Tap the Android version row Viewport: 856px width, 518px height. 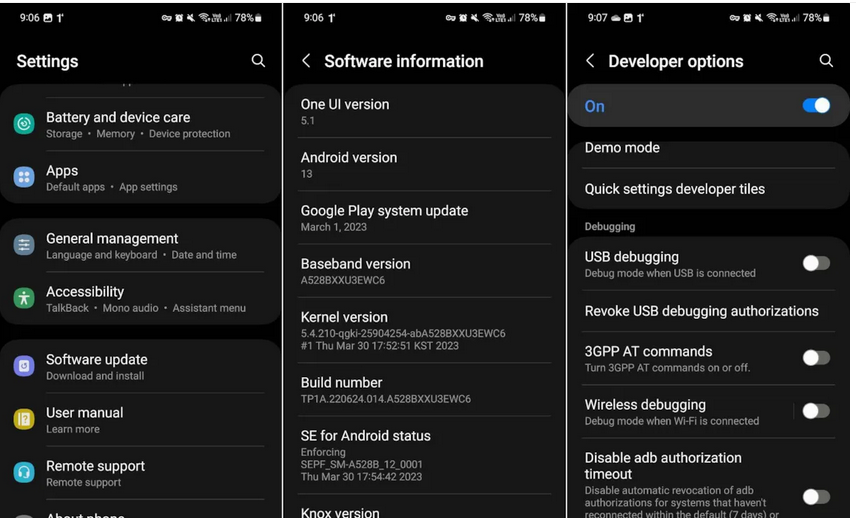pyautogui.click(x=424, y=165)
